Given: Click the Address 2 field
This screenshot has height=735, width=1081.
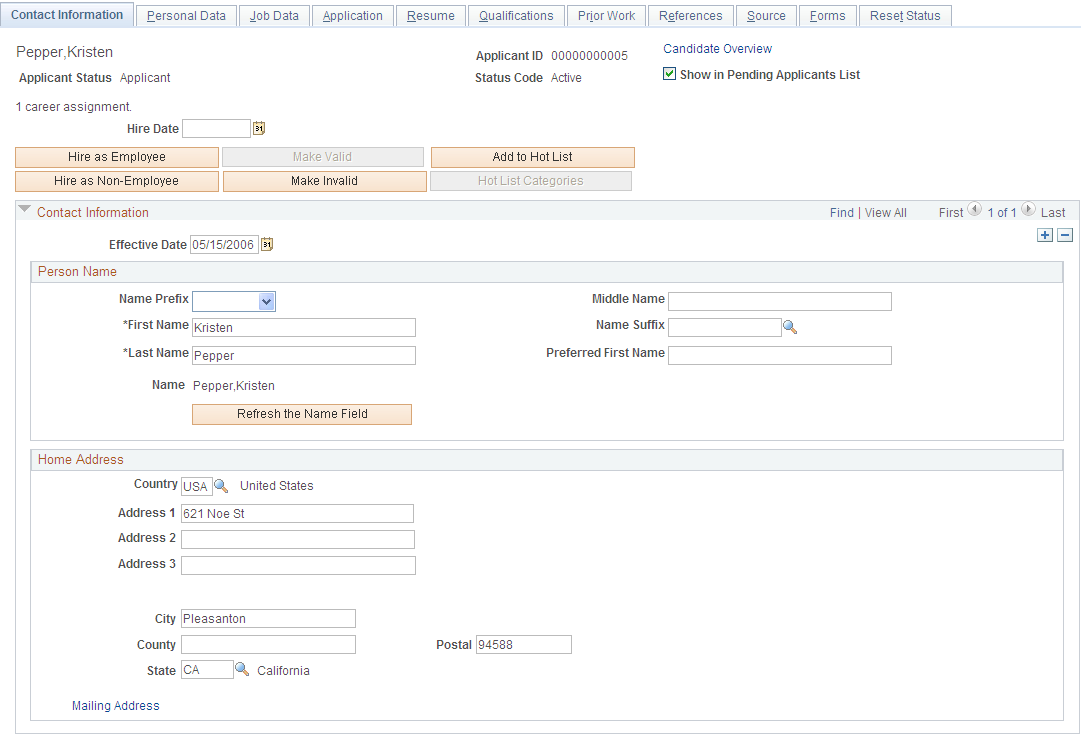Looking at the screenshot, I should coord(298,539).
